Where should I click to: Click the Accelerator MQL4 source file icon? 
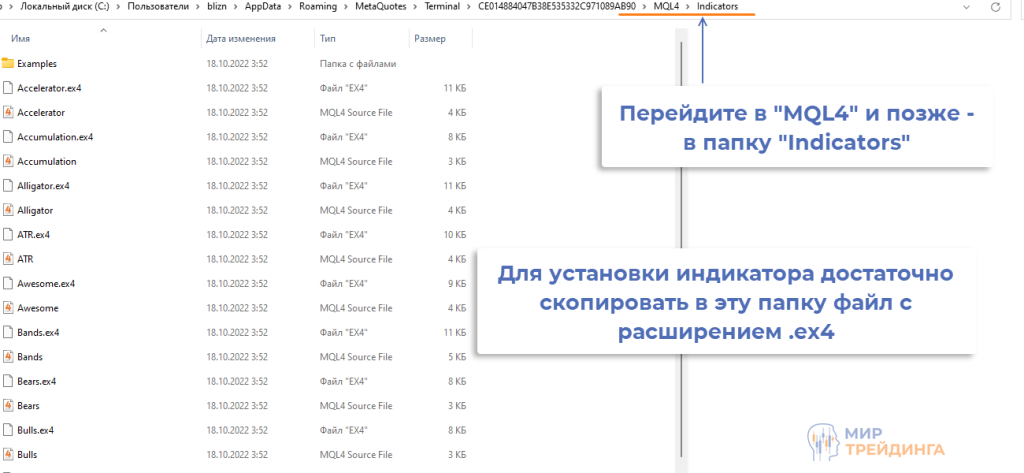click(8, 113)
